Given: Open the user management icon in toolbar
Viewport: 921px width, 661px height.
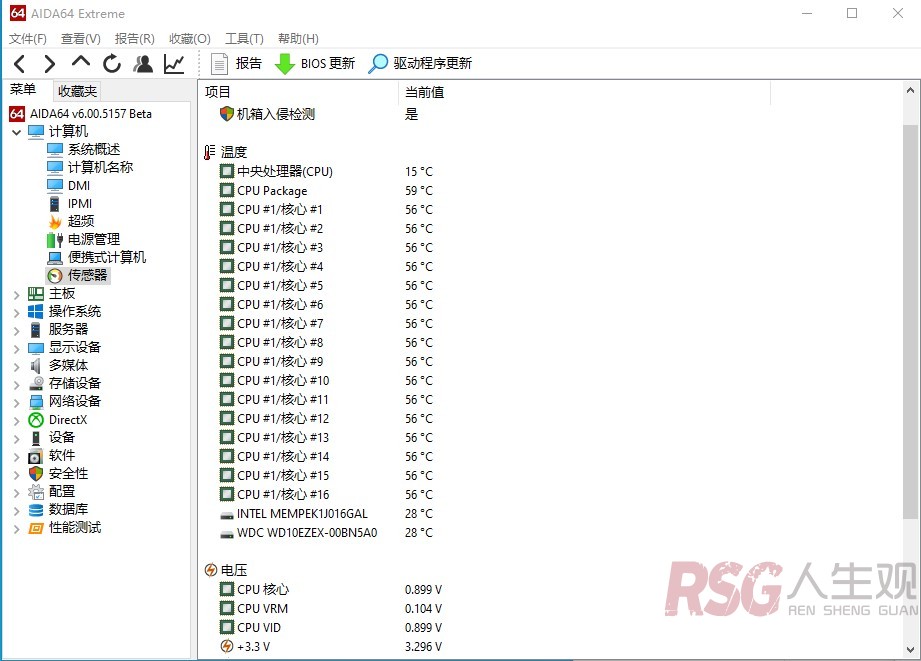Looking at the screenshot, I should tap(143, 63).
